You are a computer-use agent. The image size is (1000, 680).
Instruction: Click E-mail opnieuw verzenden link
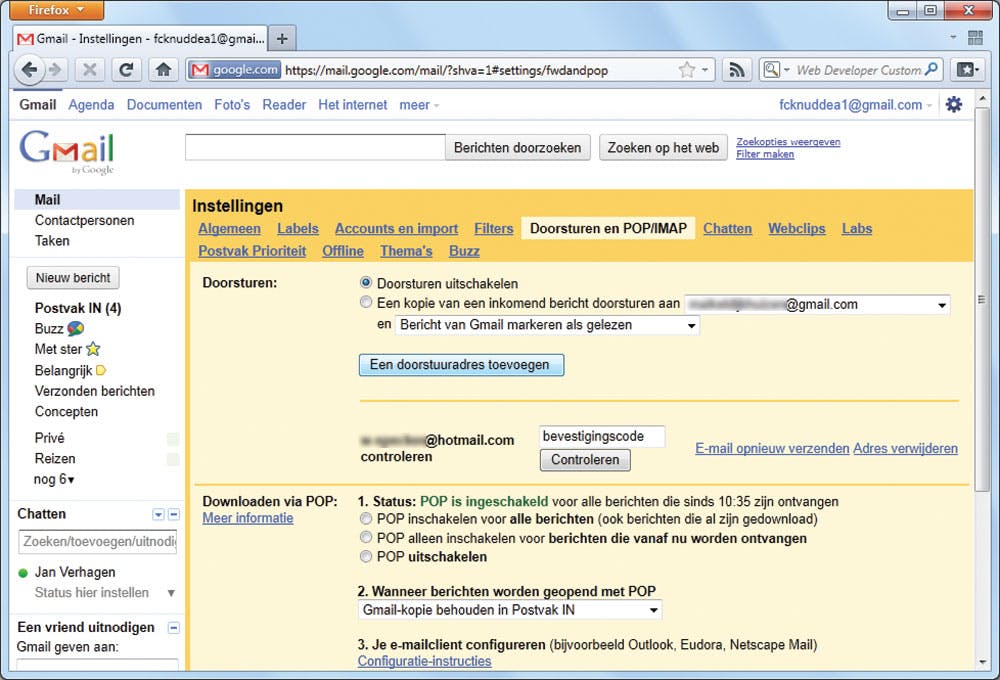[x=772, y=449]
